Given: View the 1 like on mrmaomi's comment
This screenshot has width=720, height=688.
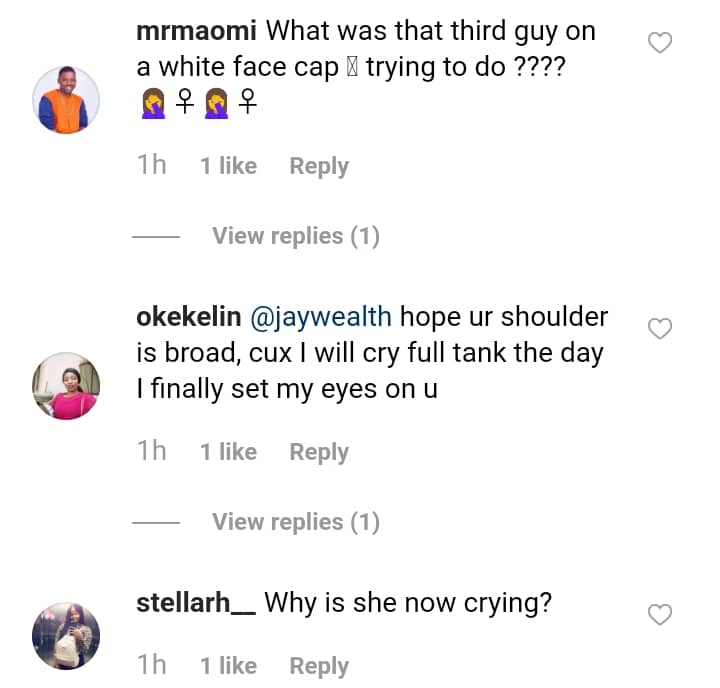Looking at the screenshot, I should pos(228,166).
